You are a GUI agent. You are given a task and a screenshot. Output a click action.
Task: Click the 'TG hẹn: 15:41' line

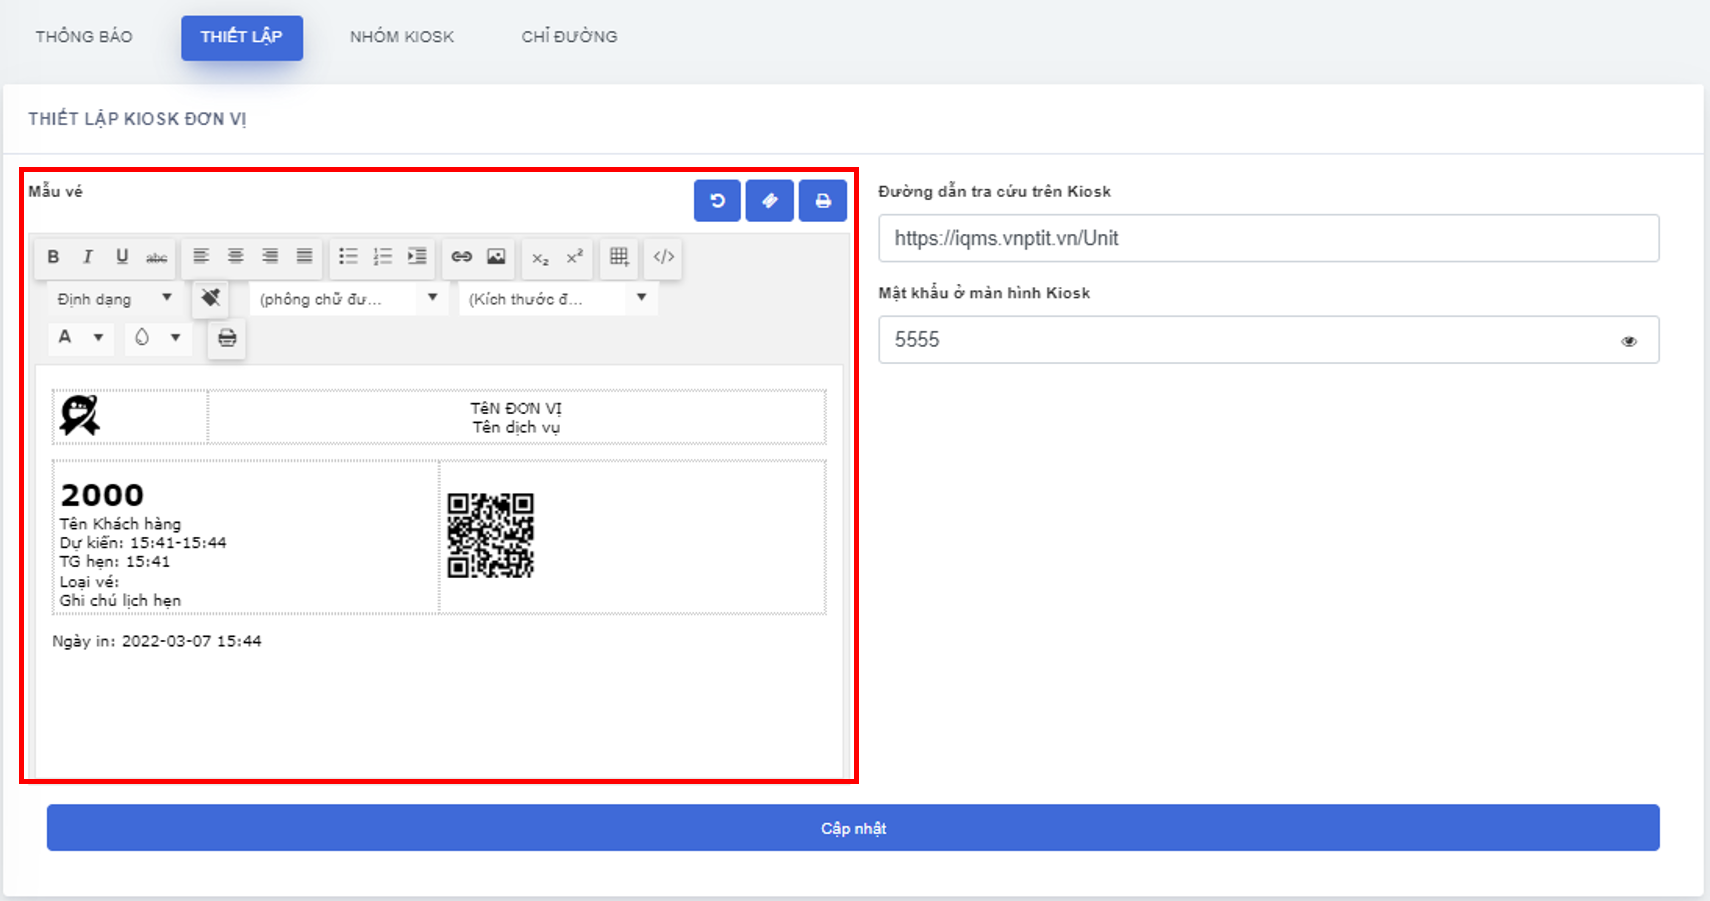[115, 562]
